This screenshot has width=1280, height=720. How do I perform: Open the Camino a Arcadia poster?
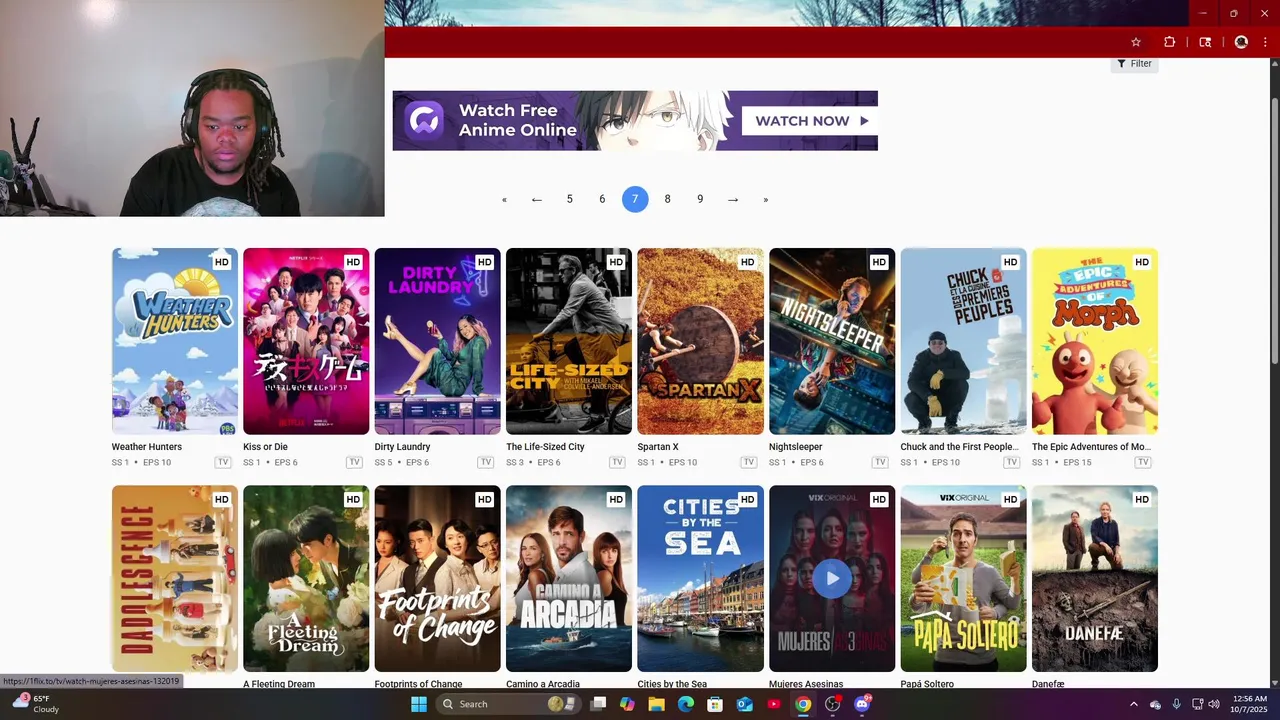(x=569, y=579)
